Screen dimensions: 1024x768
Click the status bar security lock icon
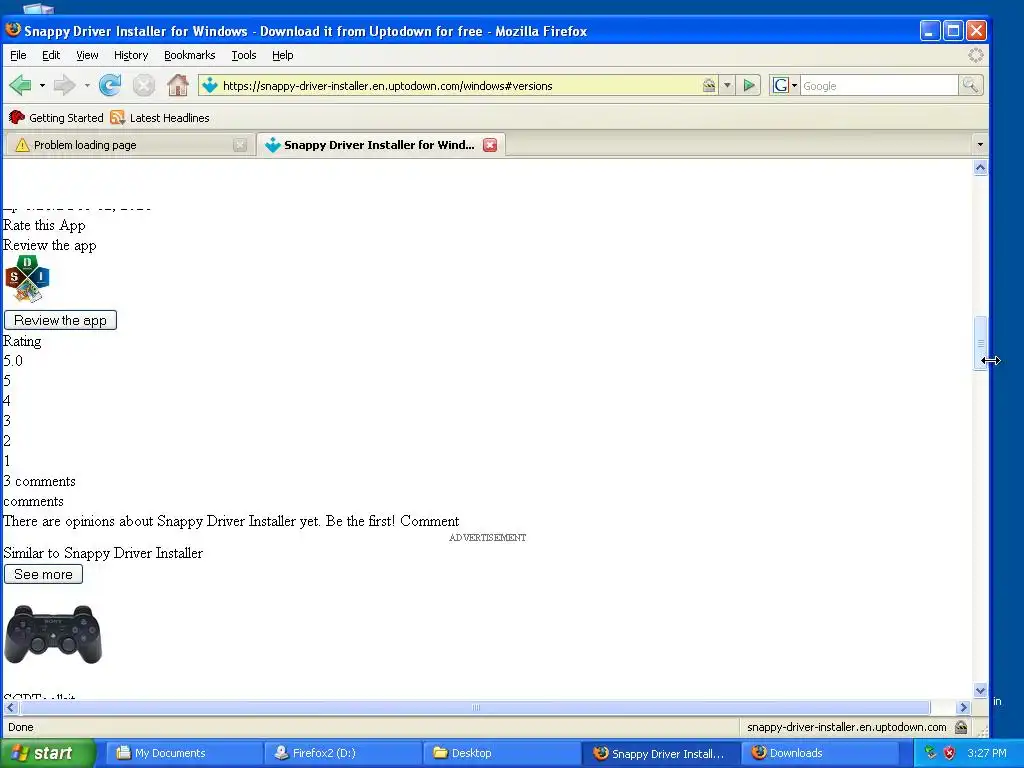tap(961, 727)
